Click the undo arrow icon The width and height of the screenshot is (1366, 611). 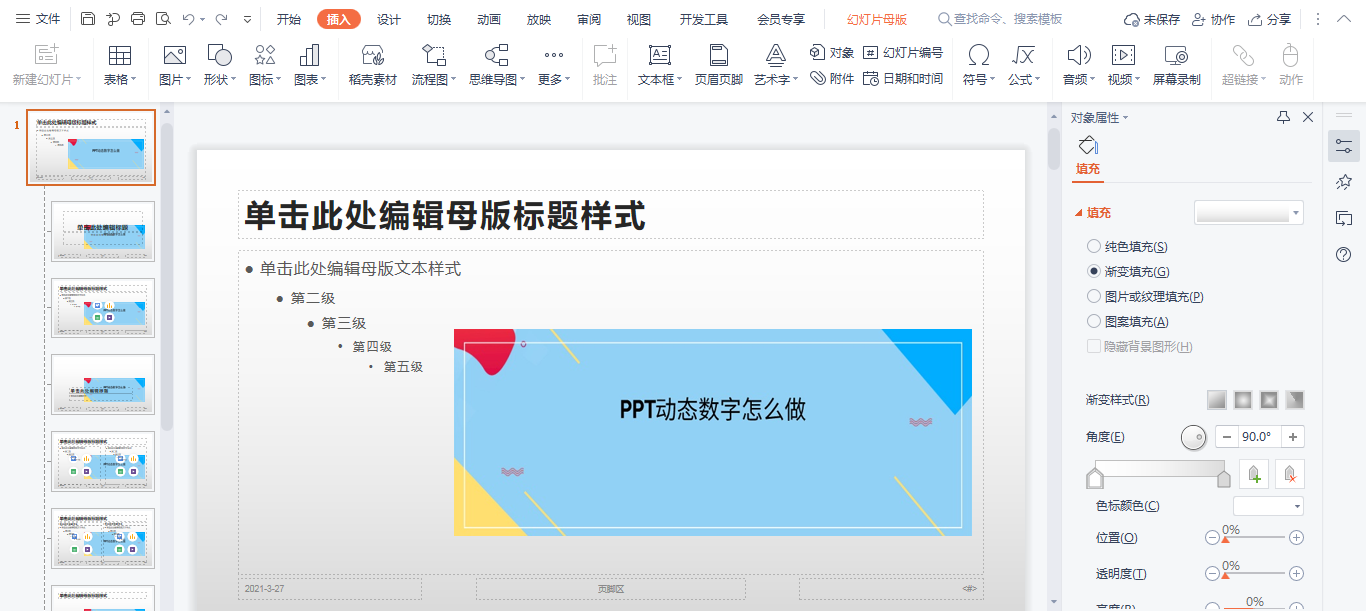[x=188, y=19]
